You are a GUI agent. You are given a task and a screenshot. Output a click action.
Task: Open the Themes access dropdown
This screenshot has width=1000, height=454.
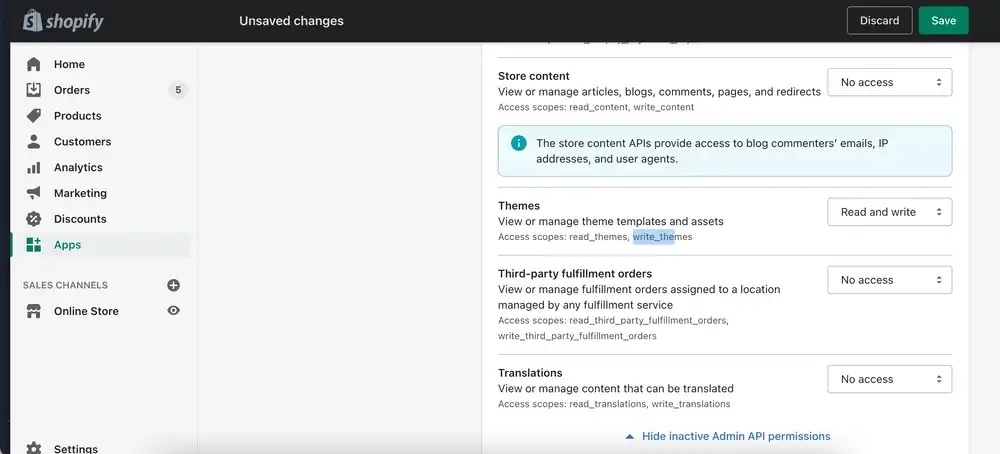[x=889, y=212]
